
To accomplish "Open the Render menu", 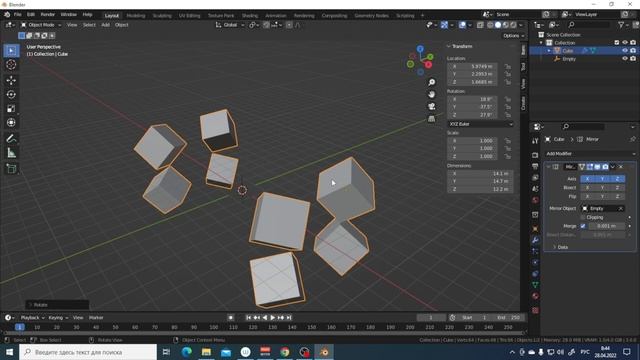I will pos(47,15).
